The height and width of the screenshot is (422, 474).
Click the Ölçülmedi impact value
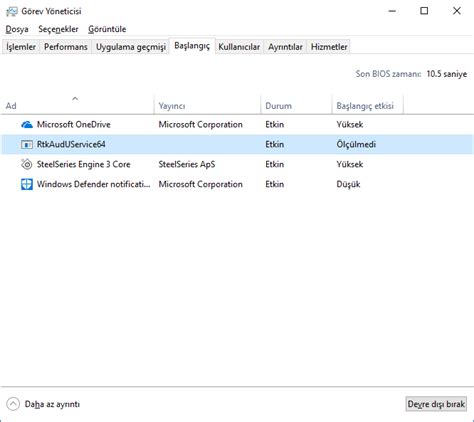point(356,144)
